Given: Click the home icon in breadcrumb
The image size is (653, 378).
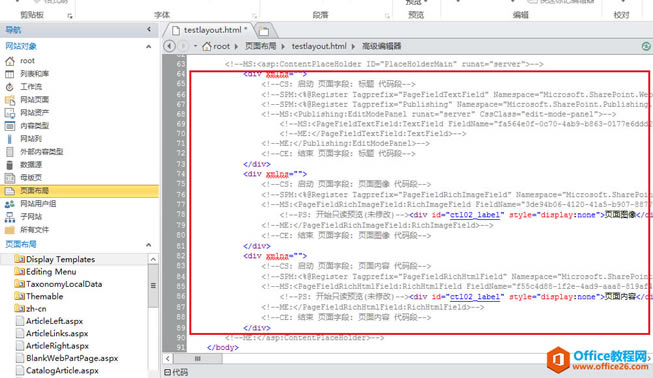Looking at the screenshot, I should (x=207, y=46).
